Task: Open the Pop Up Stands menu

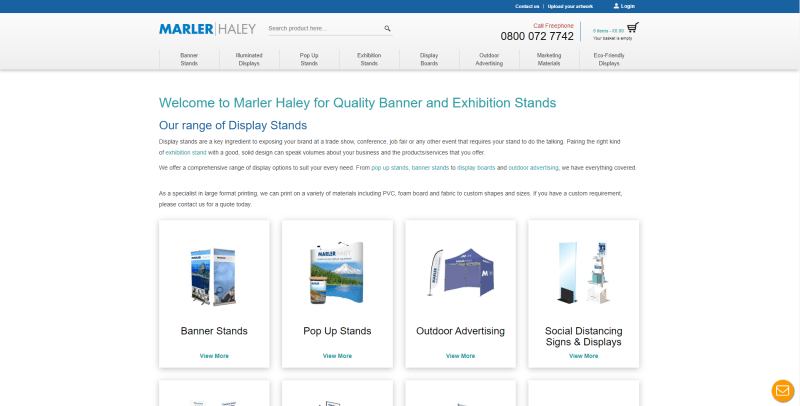Action: [x=309, y=59]
